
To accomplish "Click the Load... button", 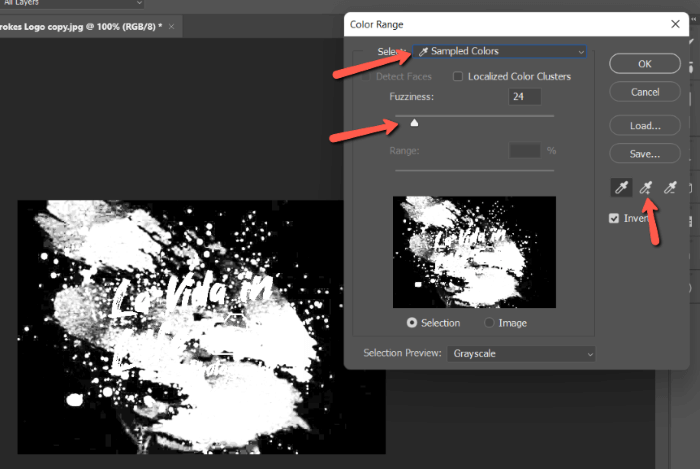I will (645, 126).
